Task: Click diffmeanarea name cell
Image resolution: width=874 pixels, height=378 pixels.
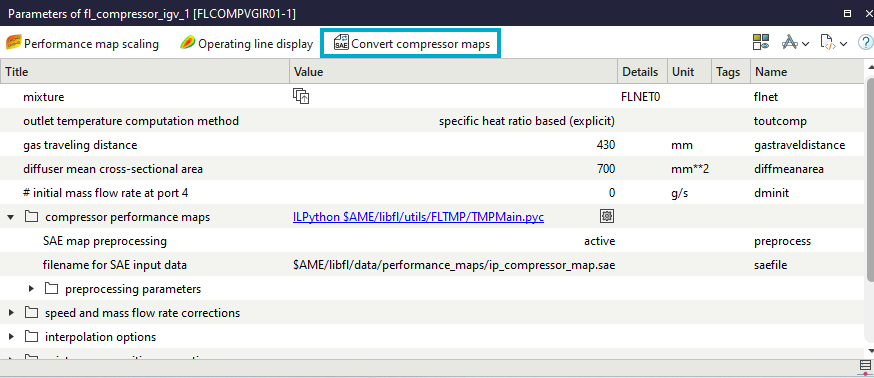Action: click(788, 169)
